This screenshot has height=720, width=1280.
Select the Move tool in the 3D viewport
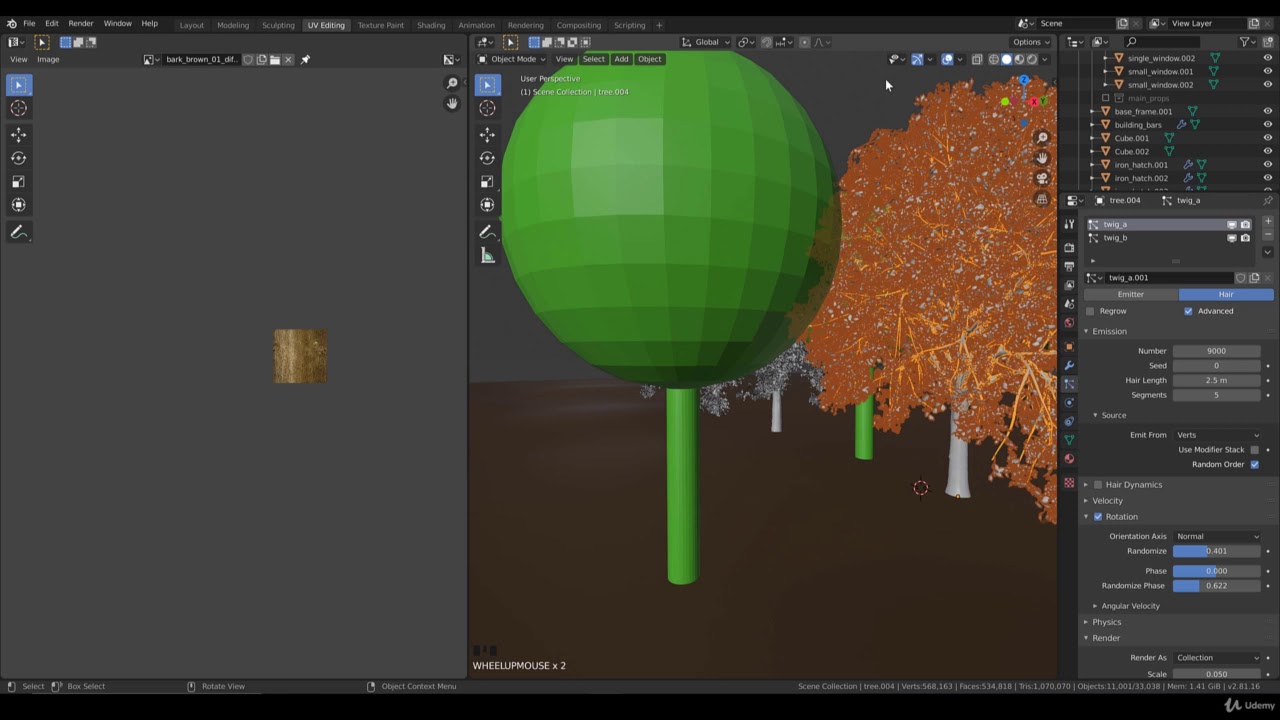(x=487, y=134)
